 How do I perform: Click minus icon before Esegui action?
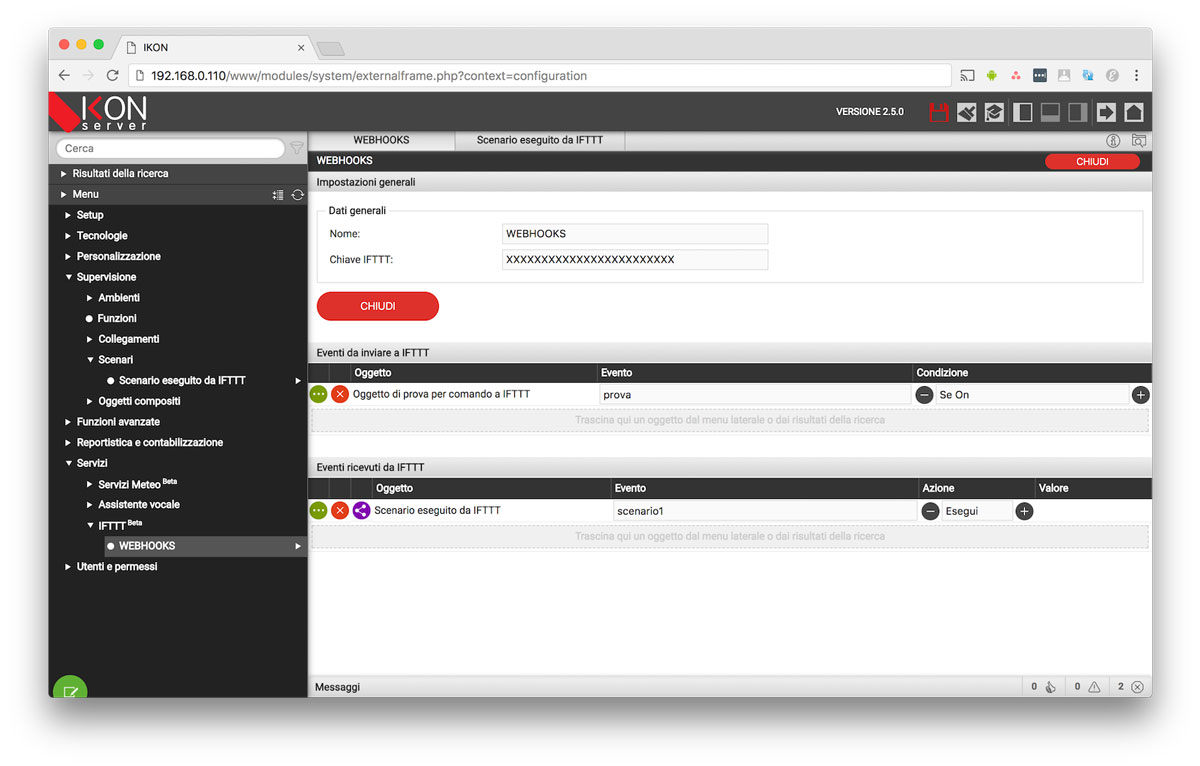pyautogui.click(x=930, y=511)
